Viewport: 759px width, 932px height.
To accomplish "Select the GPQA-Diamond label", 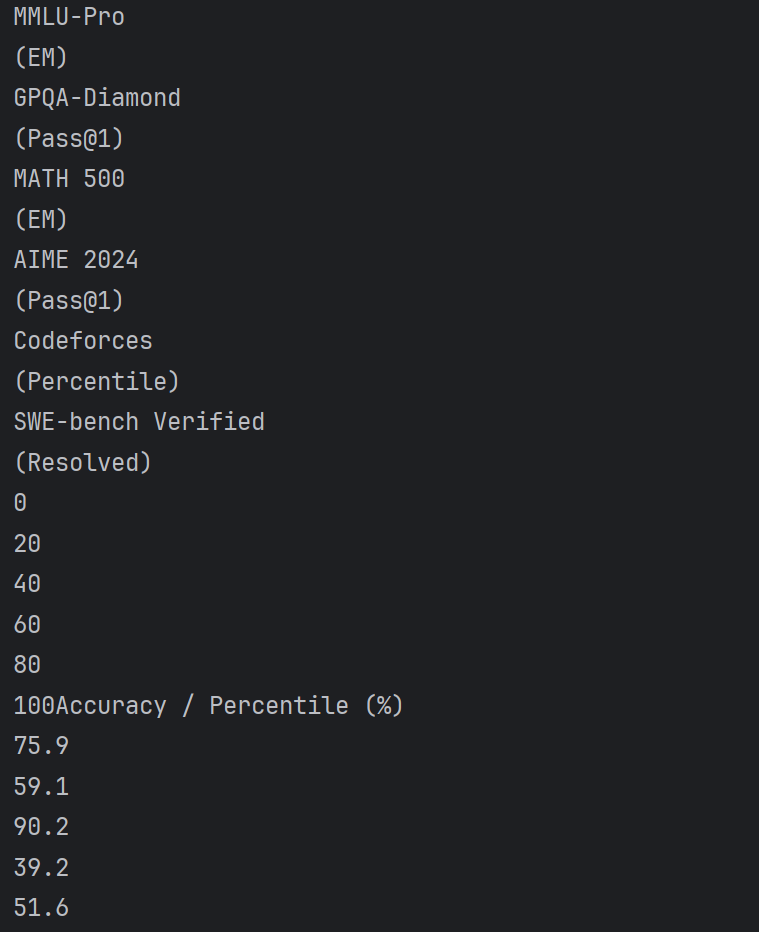I will click(x=97, y=97).
